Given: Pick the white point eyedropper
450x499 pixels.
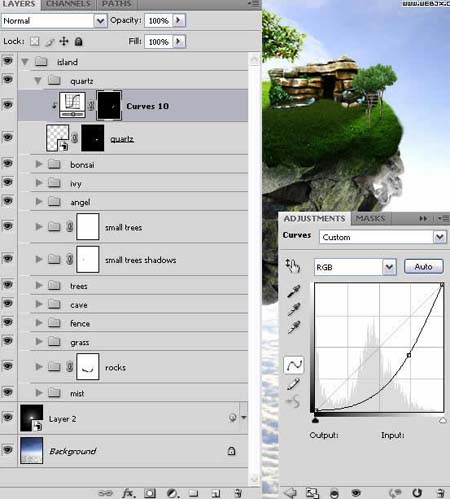Looking at the screenshot, I should coord(293,327).
